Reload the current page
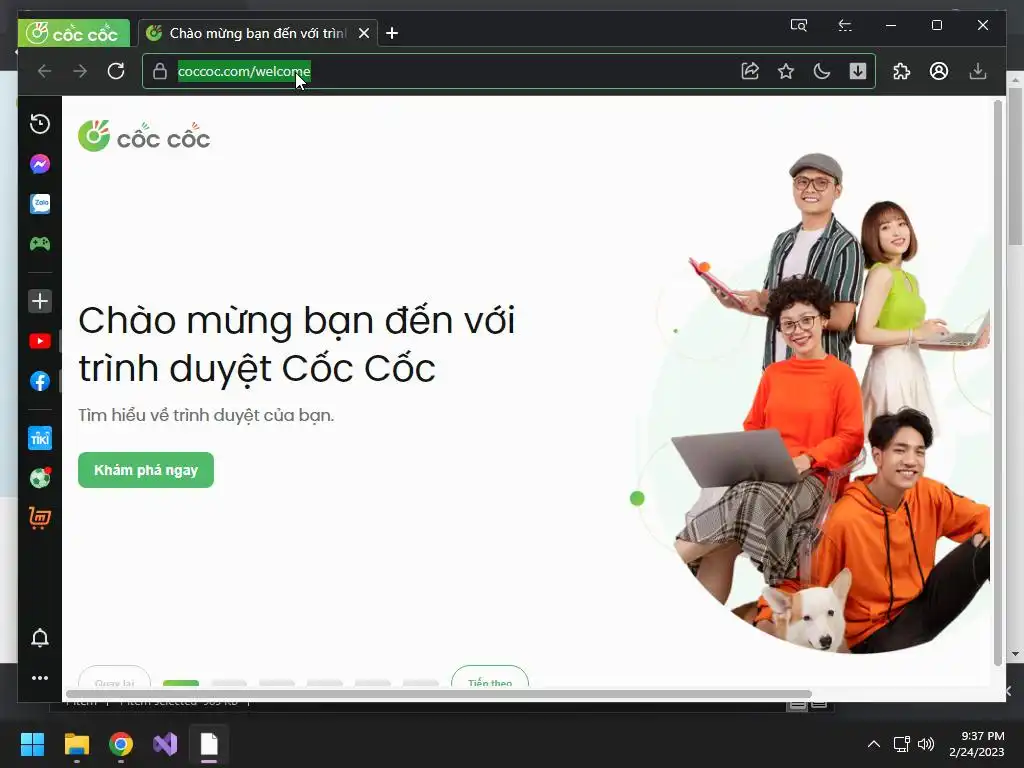 click(x=116, y=71)
